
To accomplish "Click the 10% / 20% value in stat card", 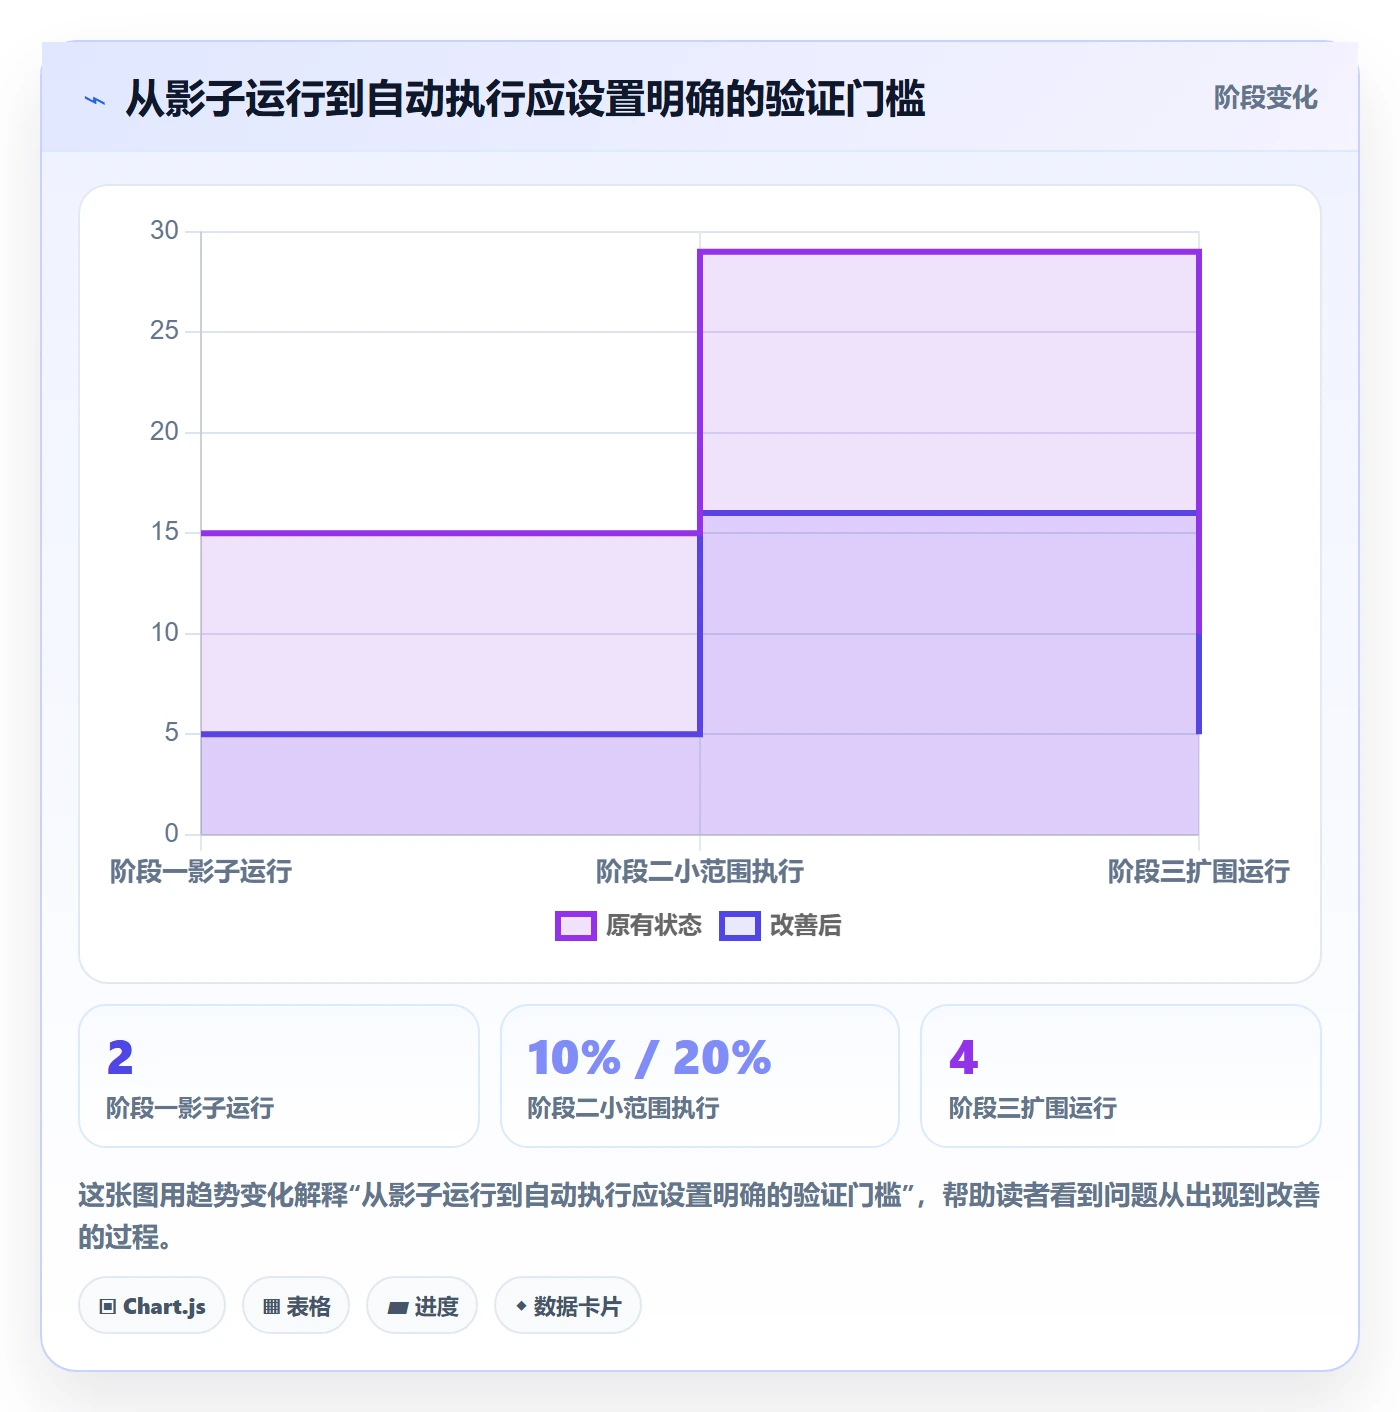I will pyautogui.click(x=649, y=1058).
